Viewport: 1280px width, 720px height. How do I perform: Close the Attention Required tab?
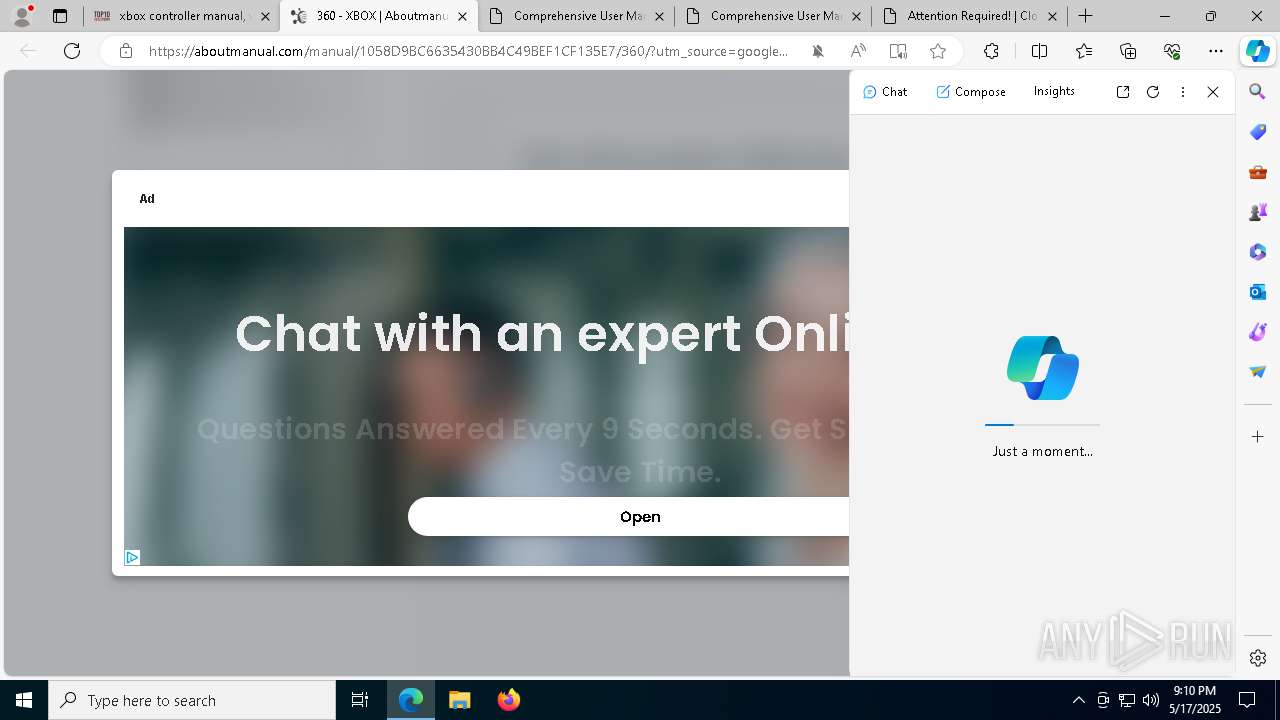coord(1052,16)
